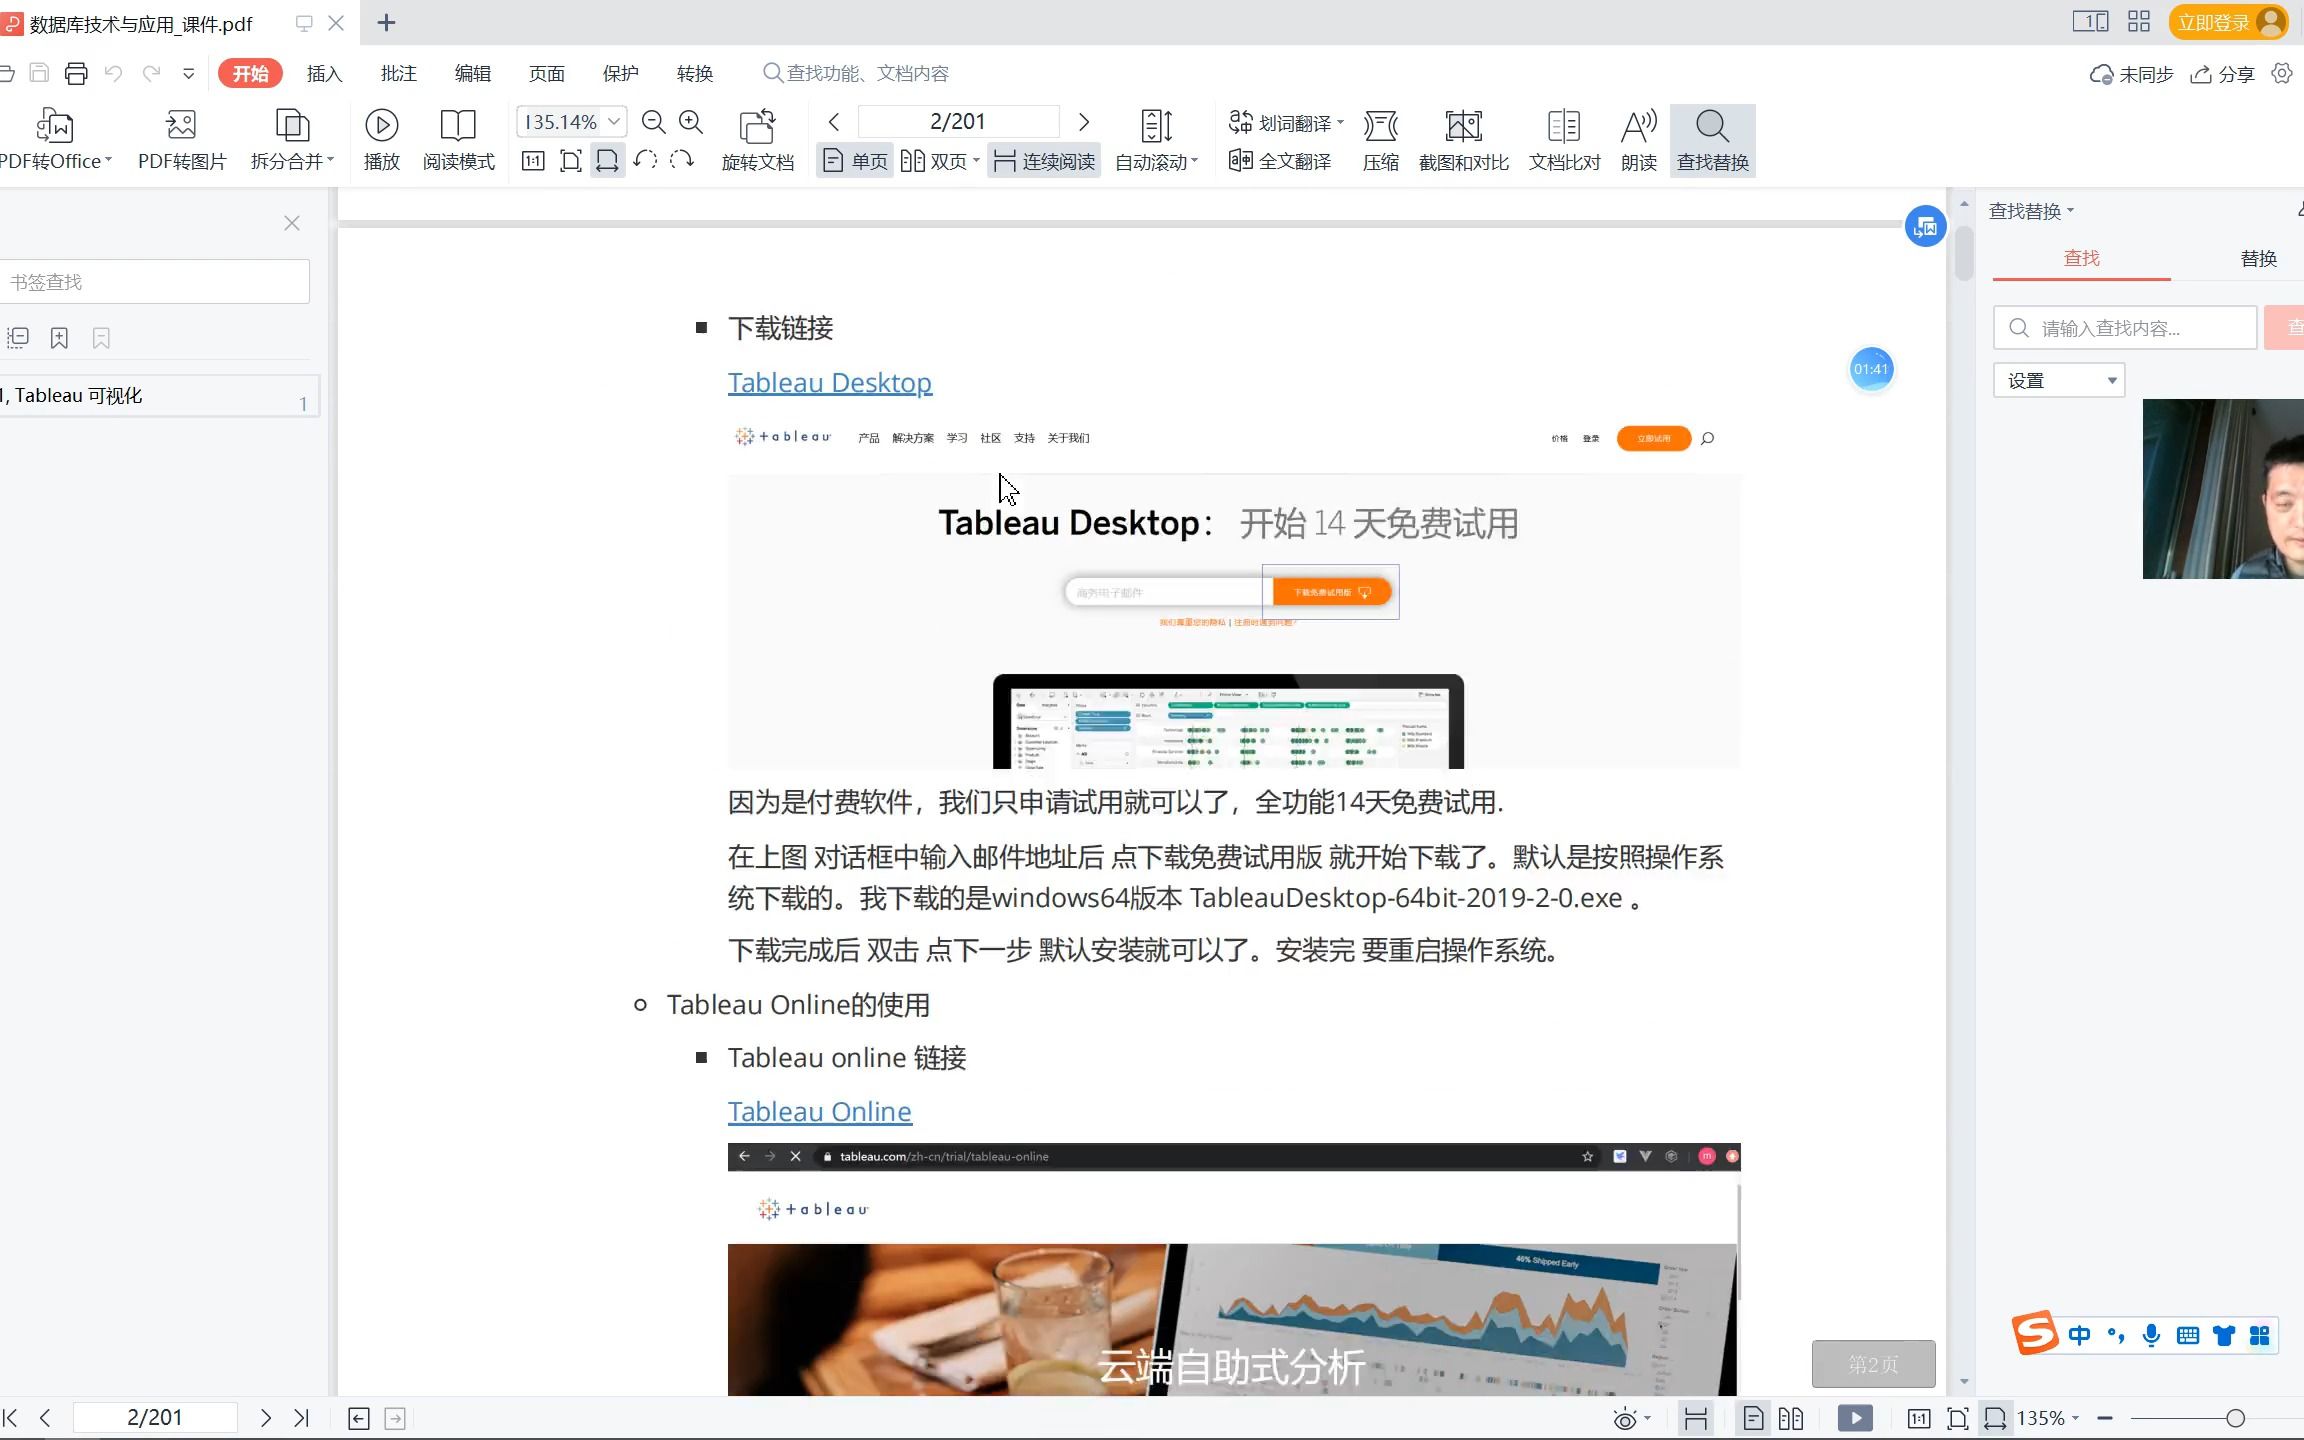
Task: Expand the 自动滚动 auto scroll dropdown
Action: click(1195, 162)
